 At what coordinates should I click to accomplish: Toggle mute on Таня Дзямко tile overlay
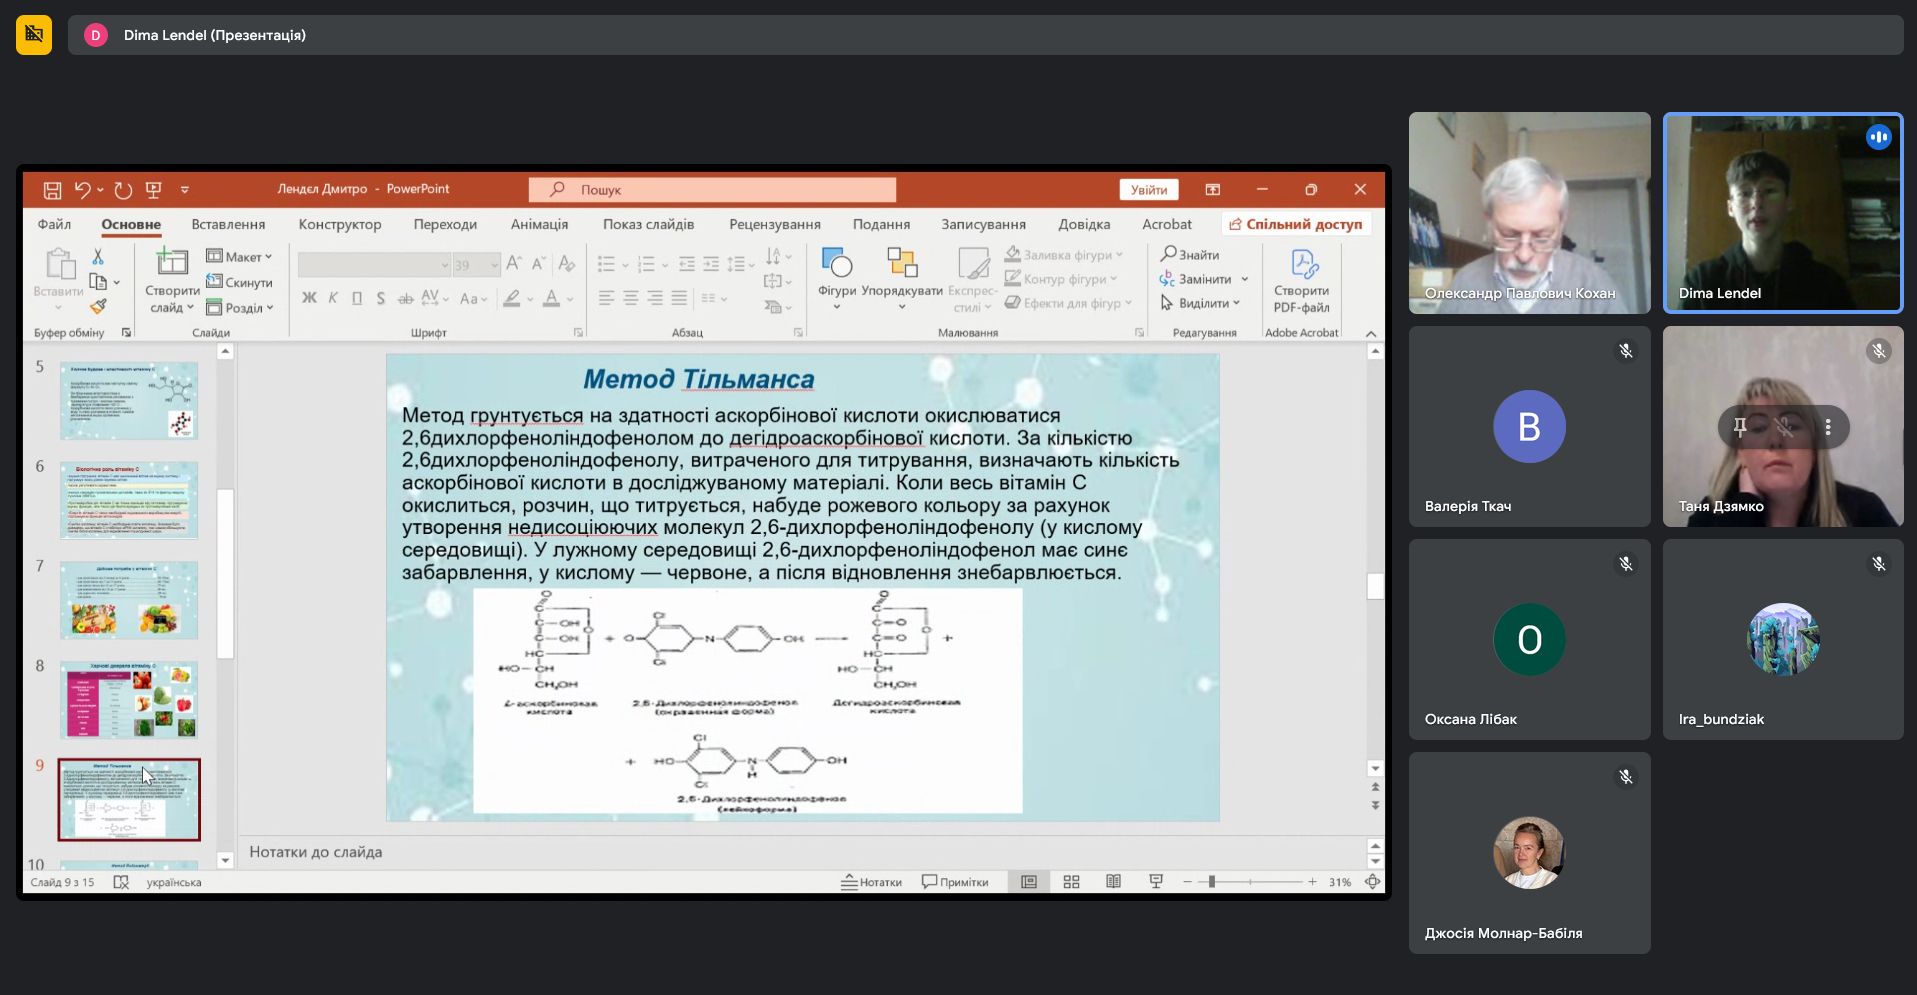pyautogui.click(x=1784, y=427)
